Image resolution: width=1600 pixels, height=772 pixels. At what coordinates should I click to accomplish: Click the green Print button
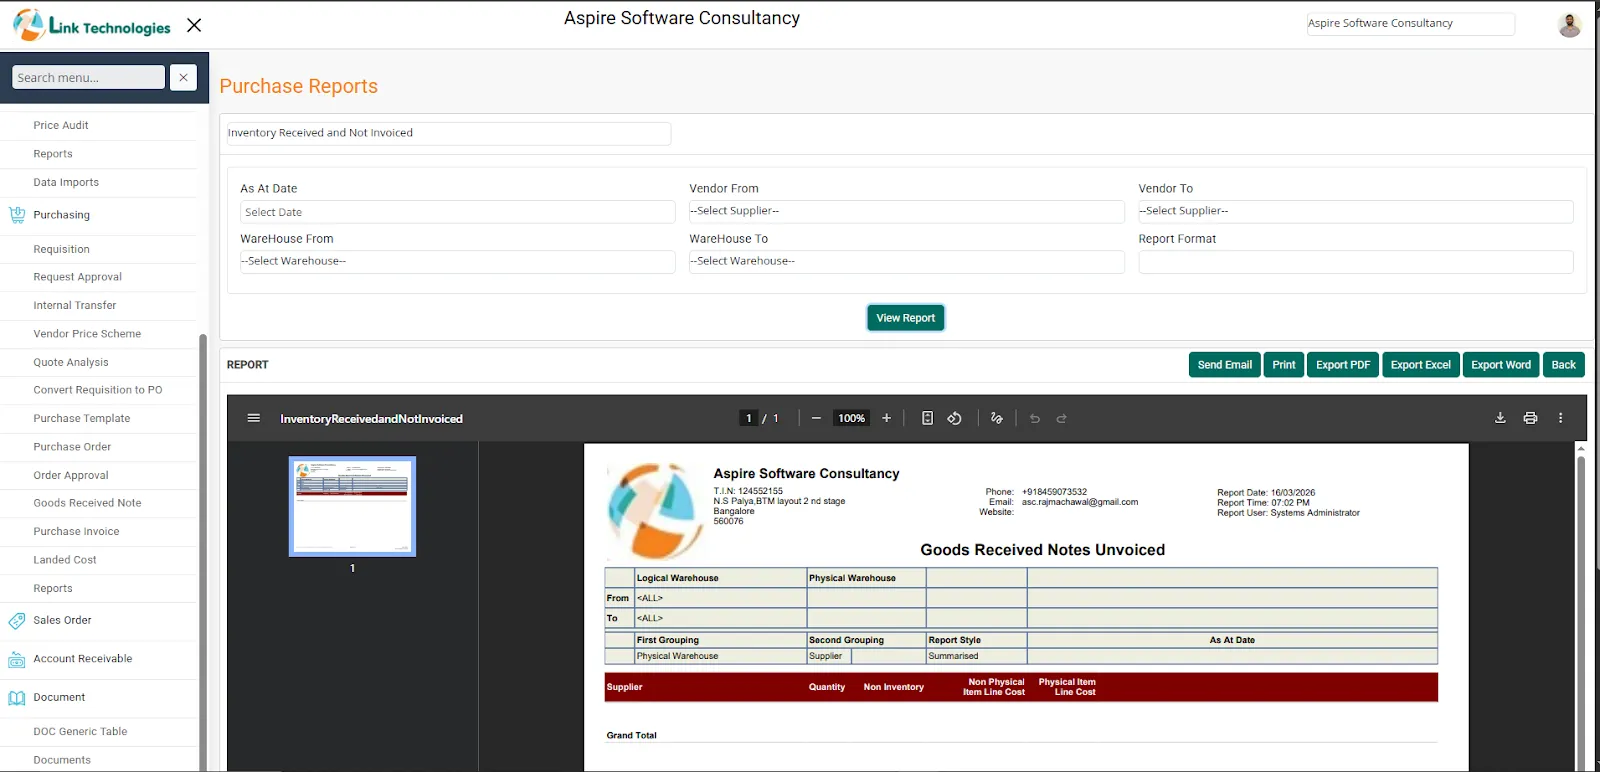pos(1284,365)
